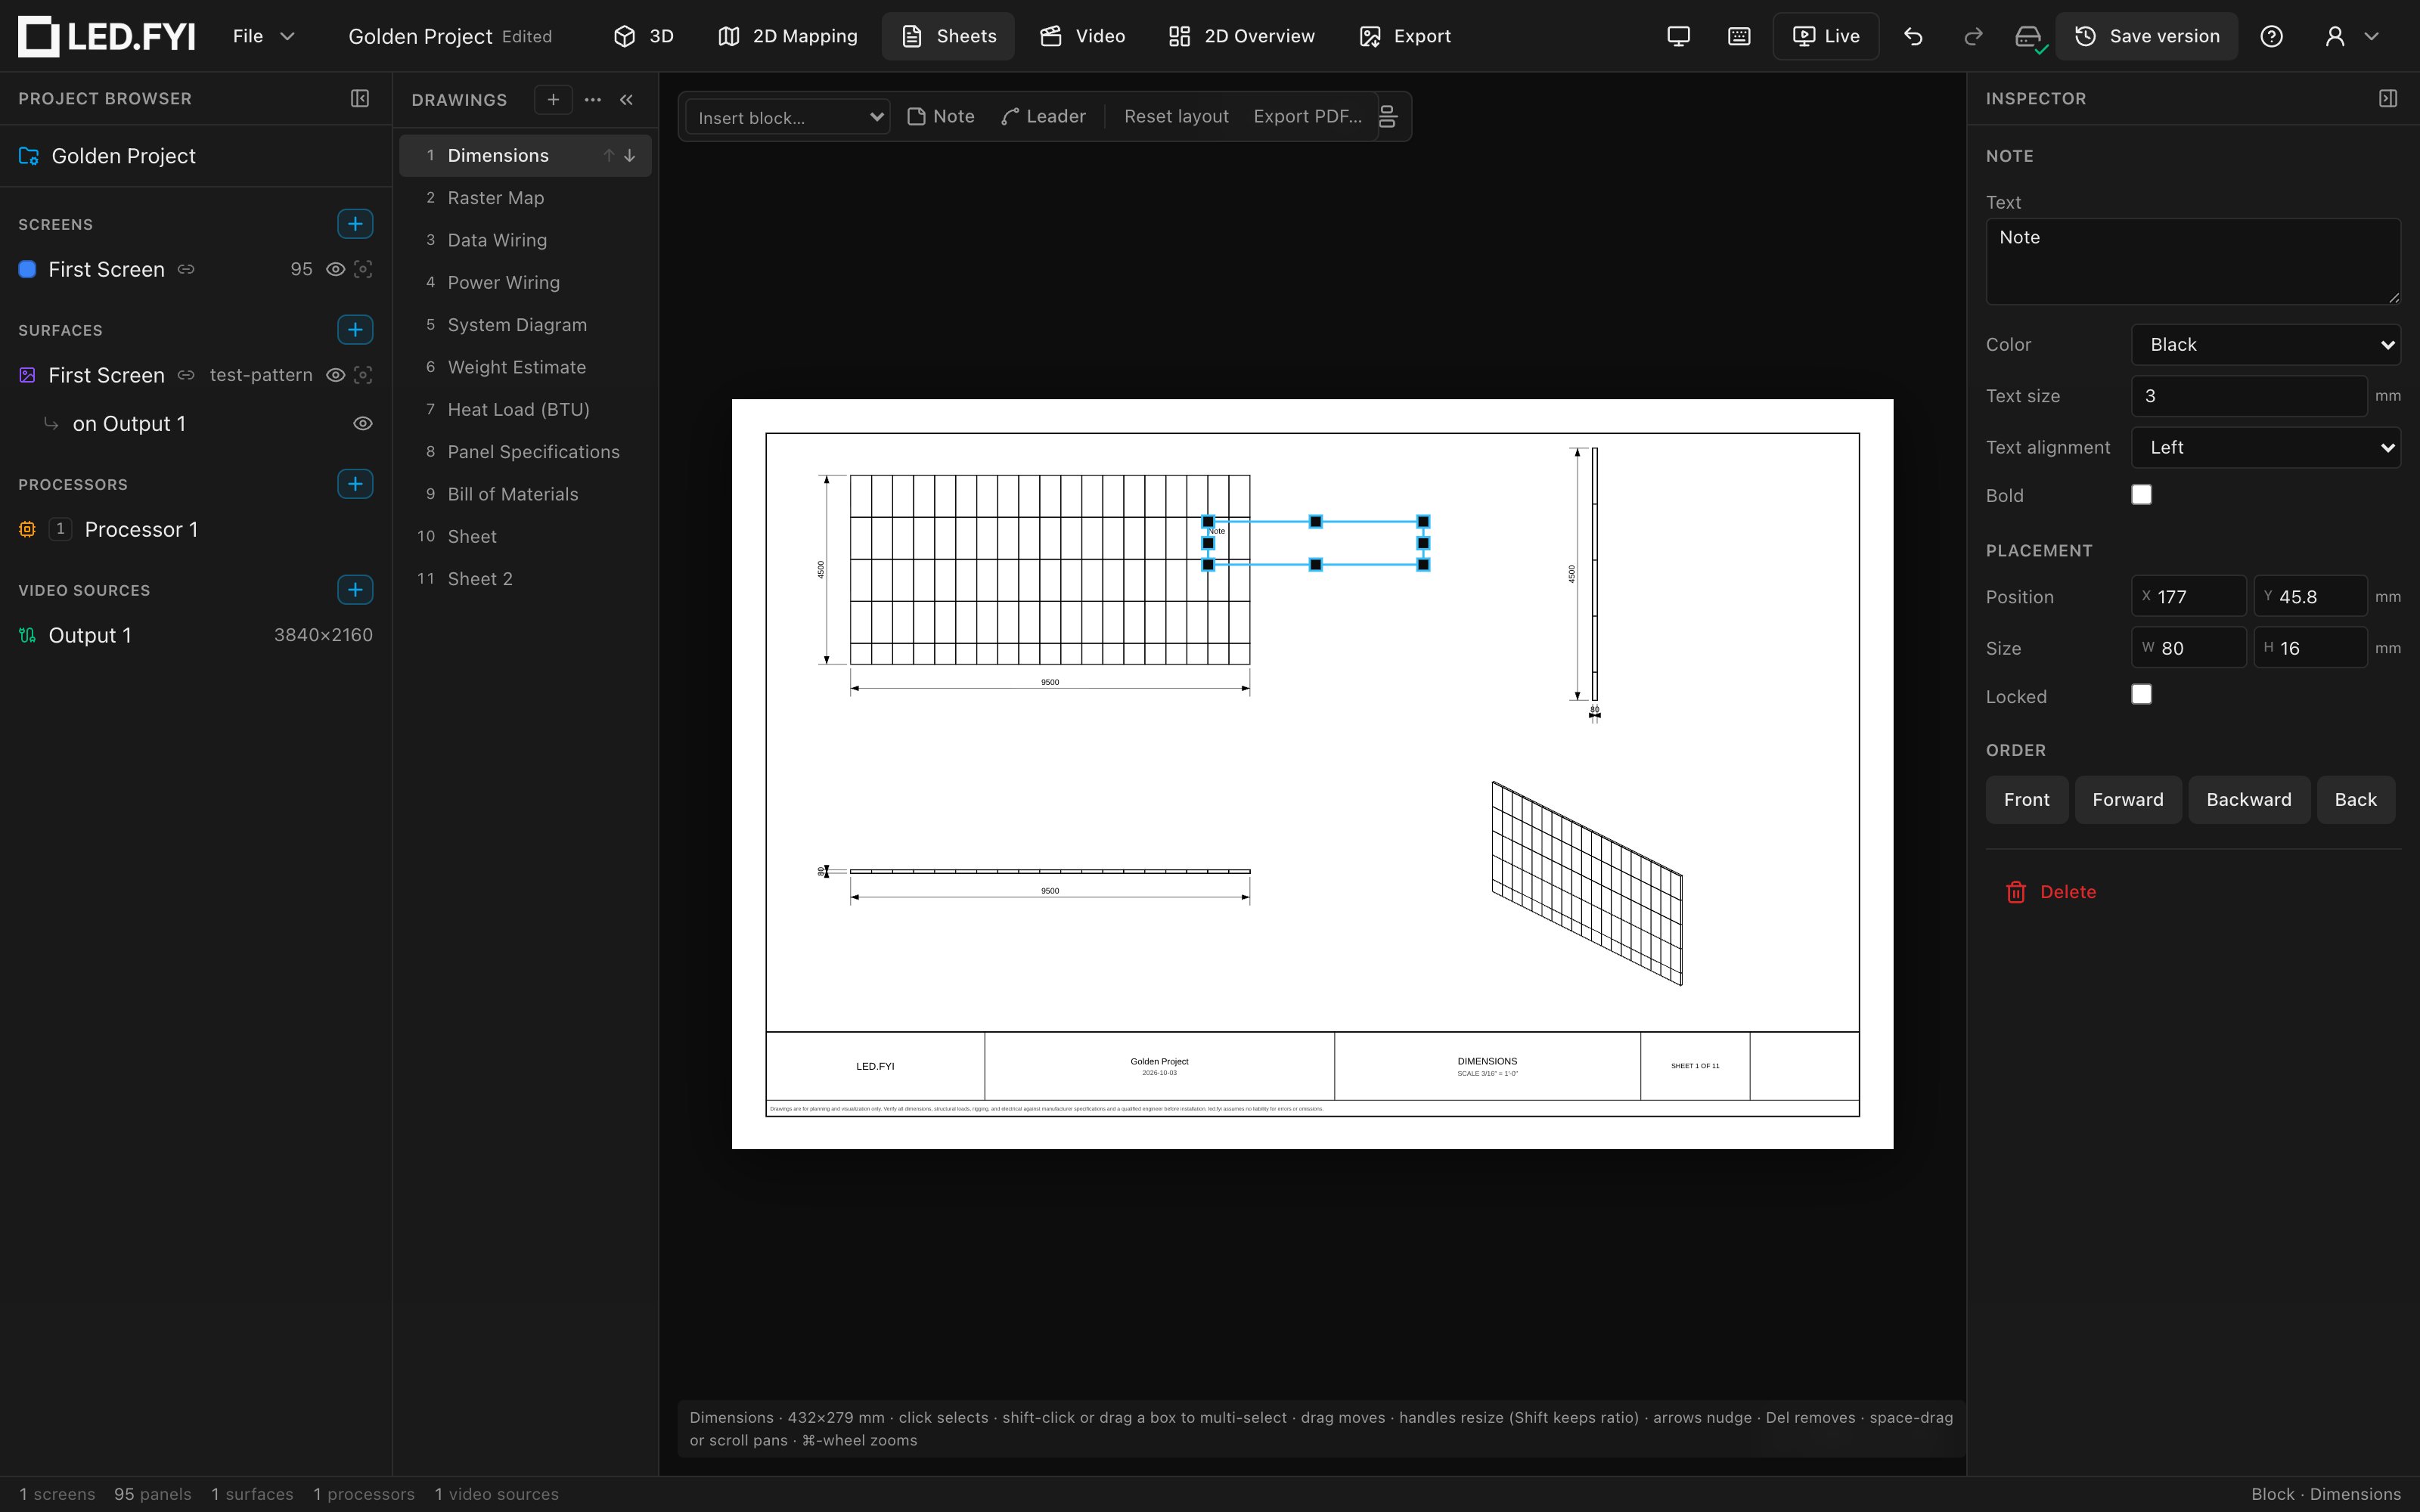Open the Drawings more options ellipsis
2420x1512 pixels.
[593, 99]
